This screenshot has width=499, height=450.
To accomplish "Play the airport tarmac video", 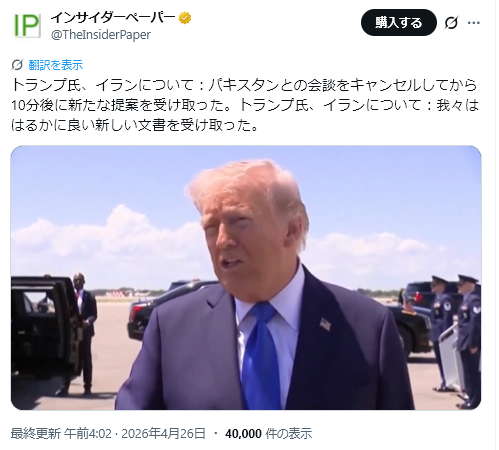I will [x=246, y=278].
